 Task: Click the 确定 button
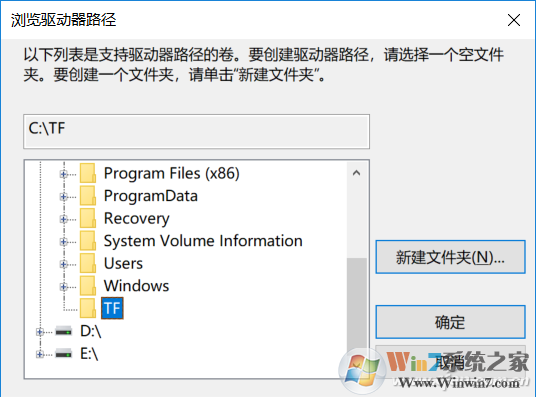(x=450, y=322)
